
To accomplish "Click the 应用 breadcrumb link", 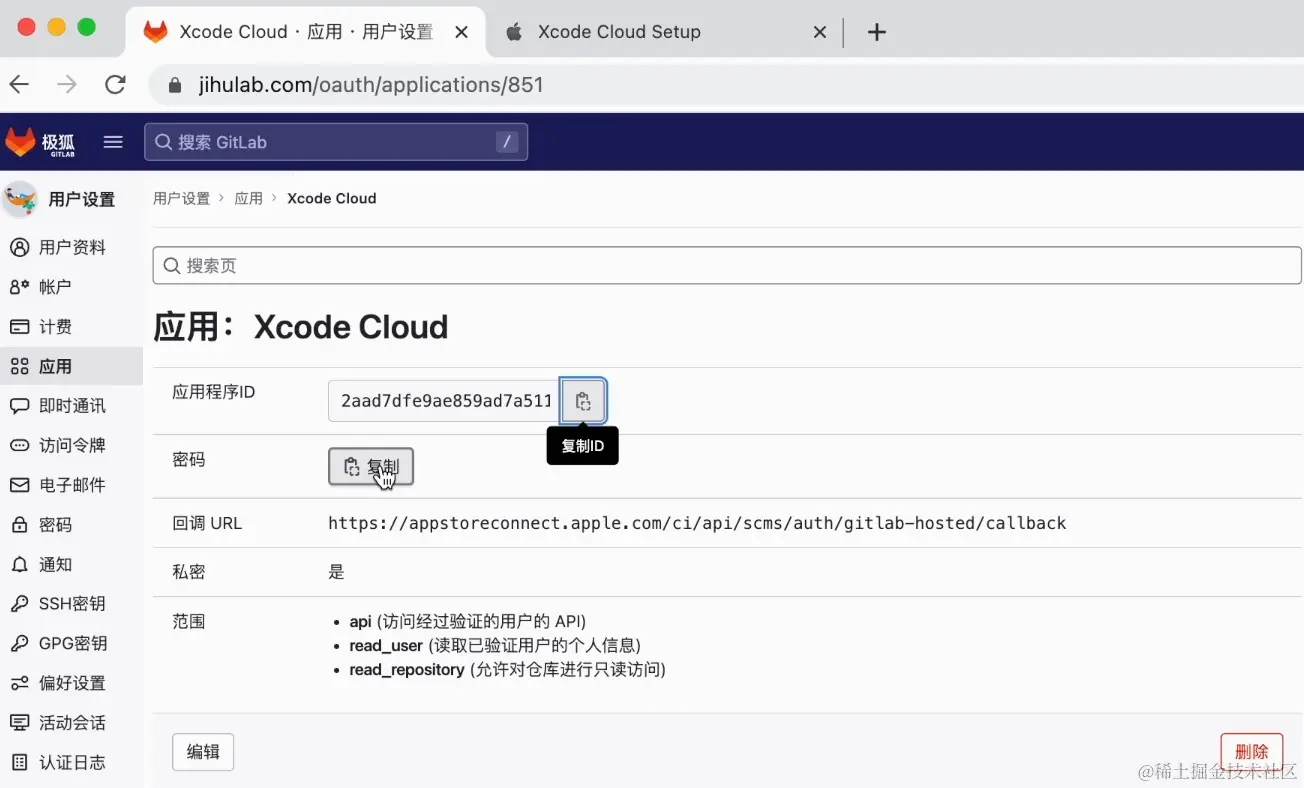I will (x=248, y=198).
